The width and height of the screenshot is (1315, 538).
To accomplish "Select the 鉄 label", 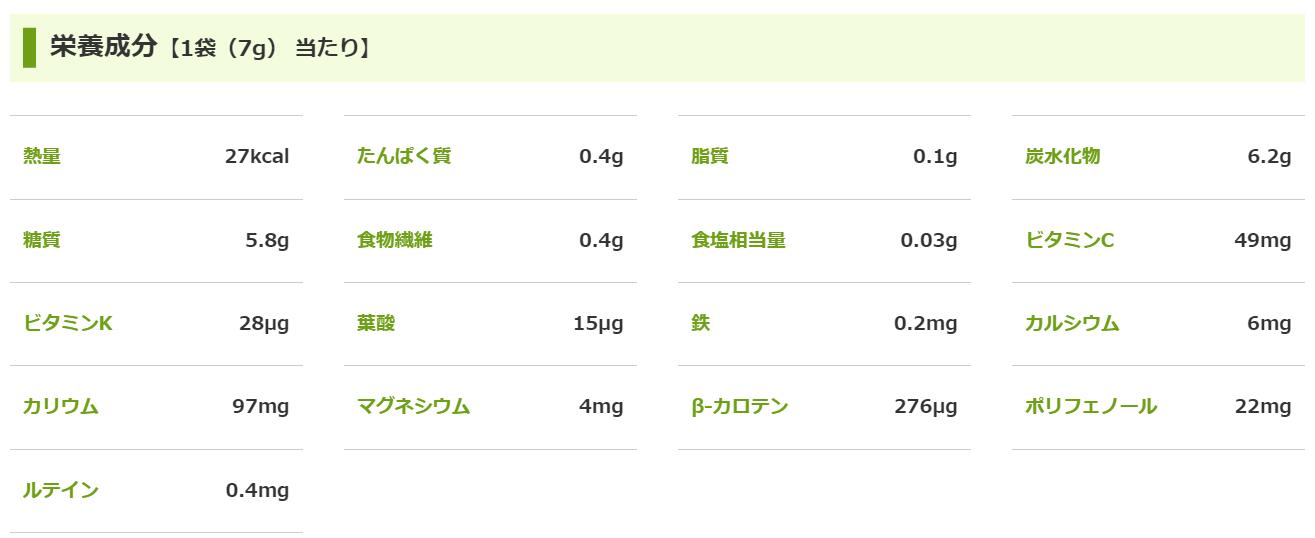I will pyautogui.click(x=700, y=323).
